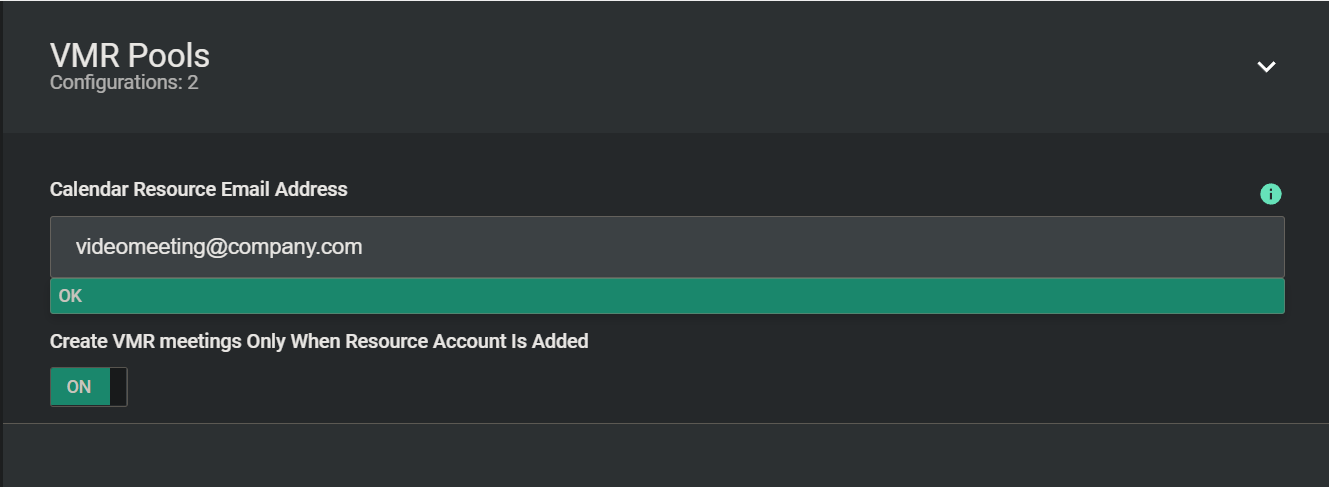Screen dimensions: 1329x487
Task: Select the VMR Pools heading
Action: point(130,55)
